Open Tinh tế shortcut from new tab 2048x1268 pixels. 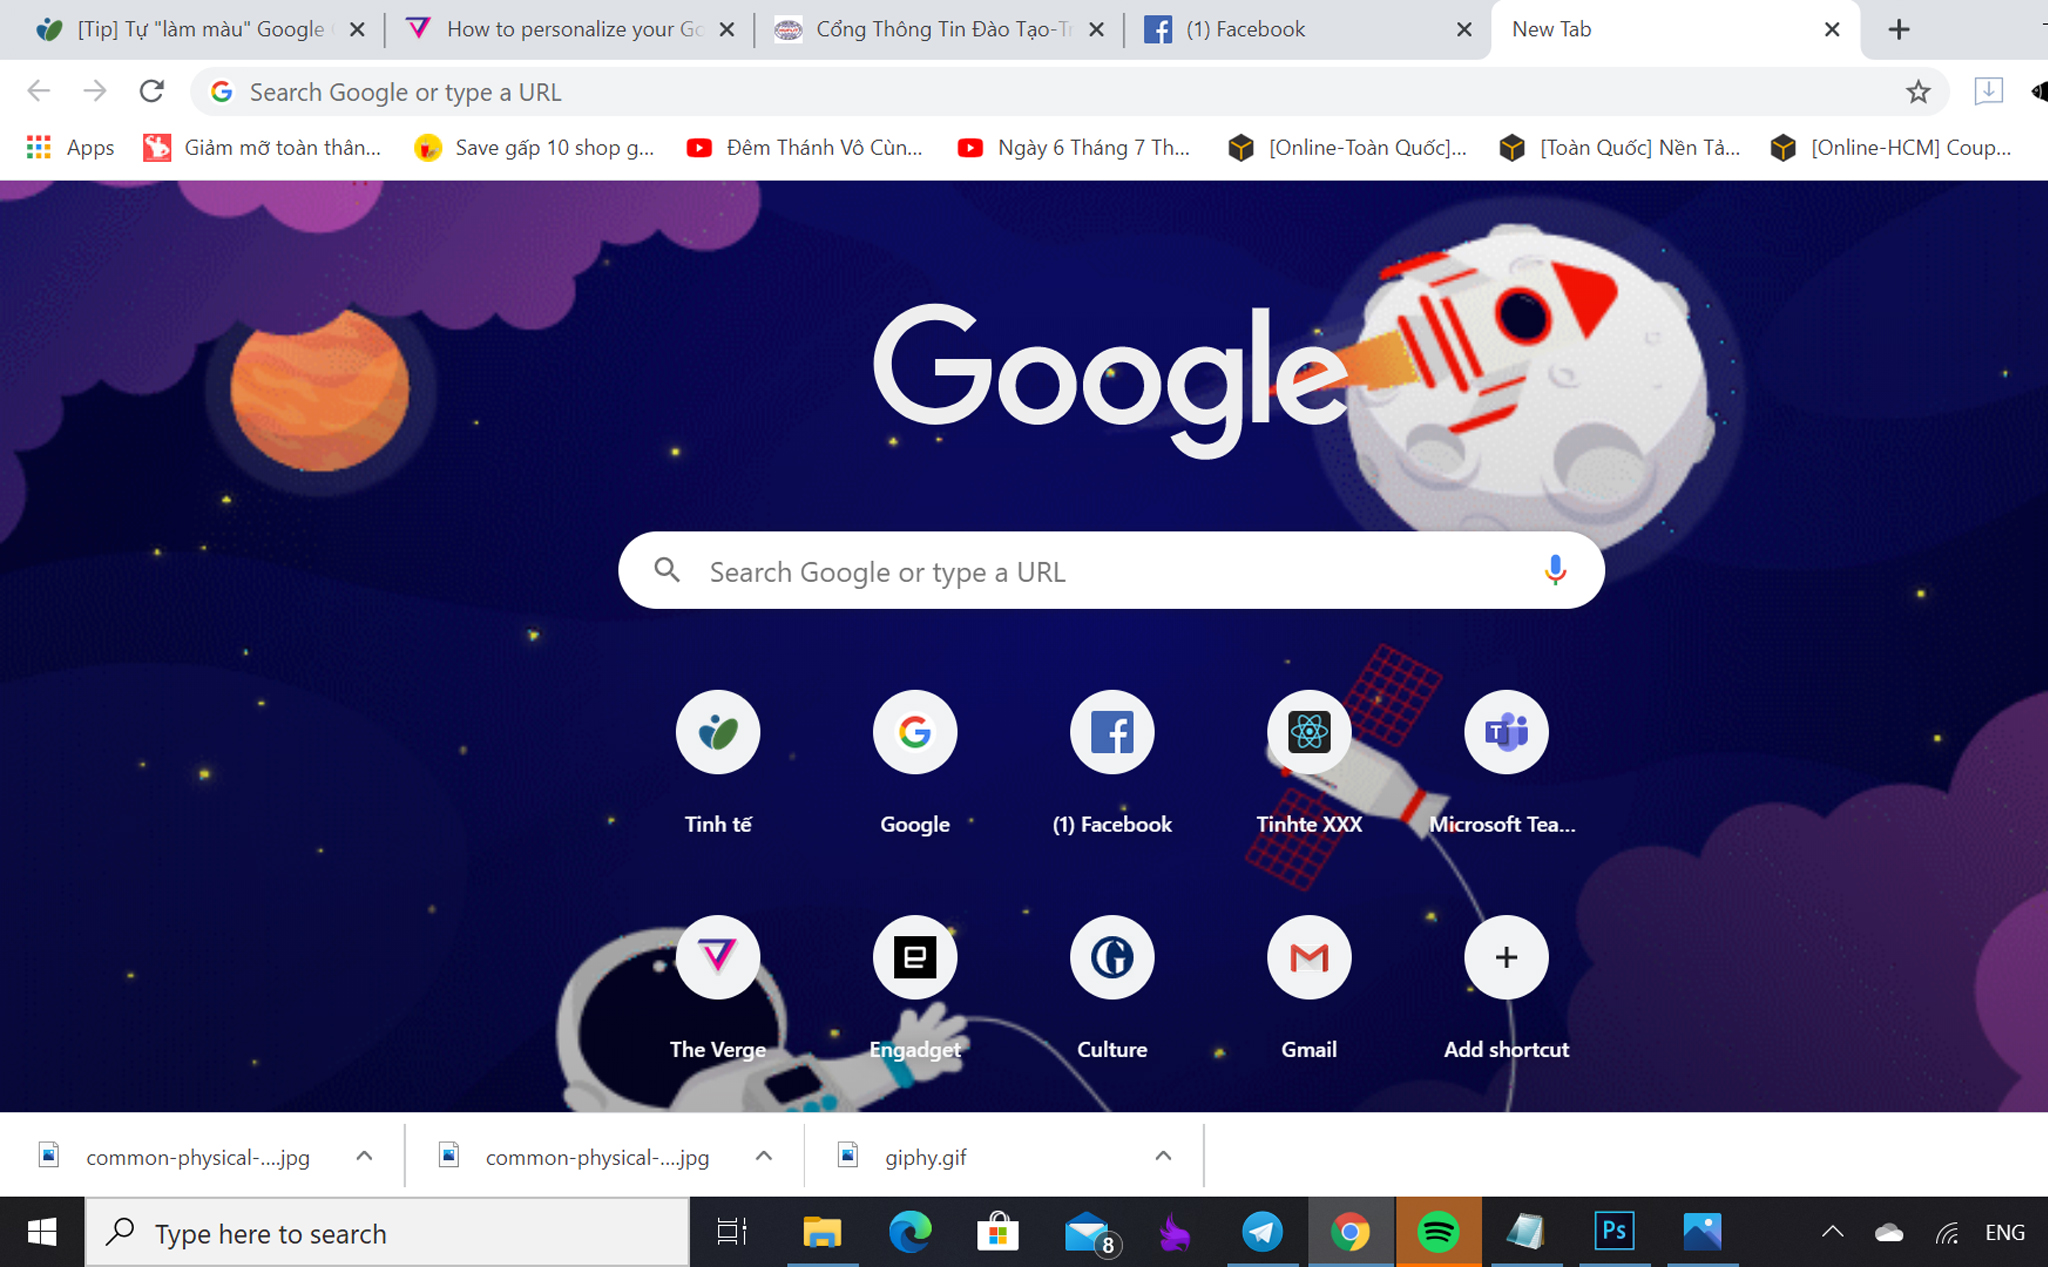[717, 731]
